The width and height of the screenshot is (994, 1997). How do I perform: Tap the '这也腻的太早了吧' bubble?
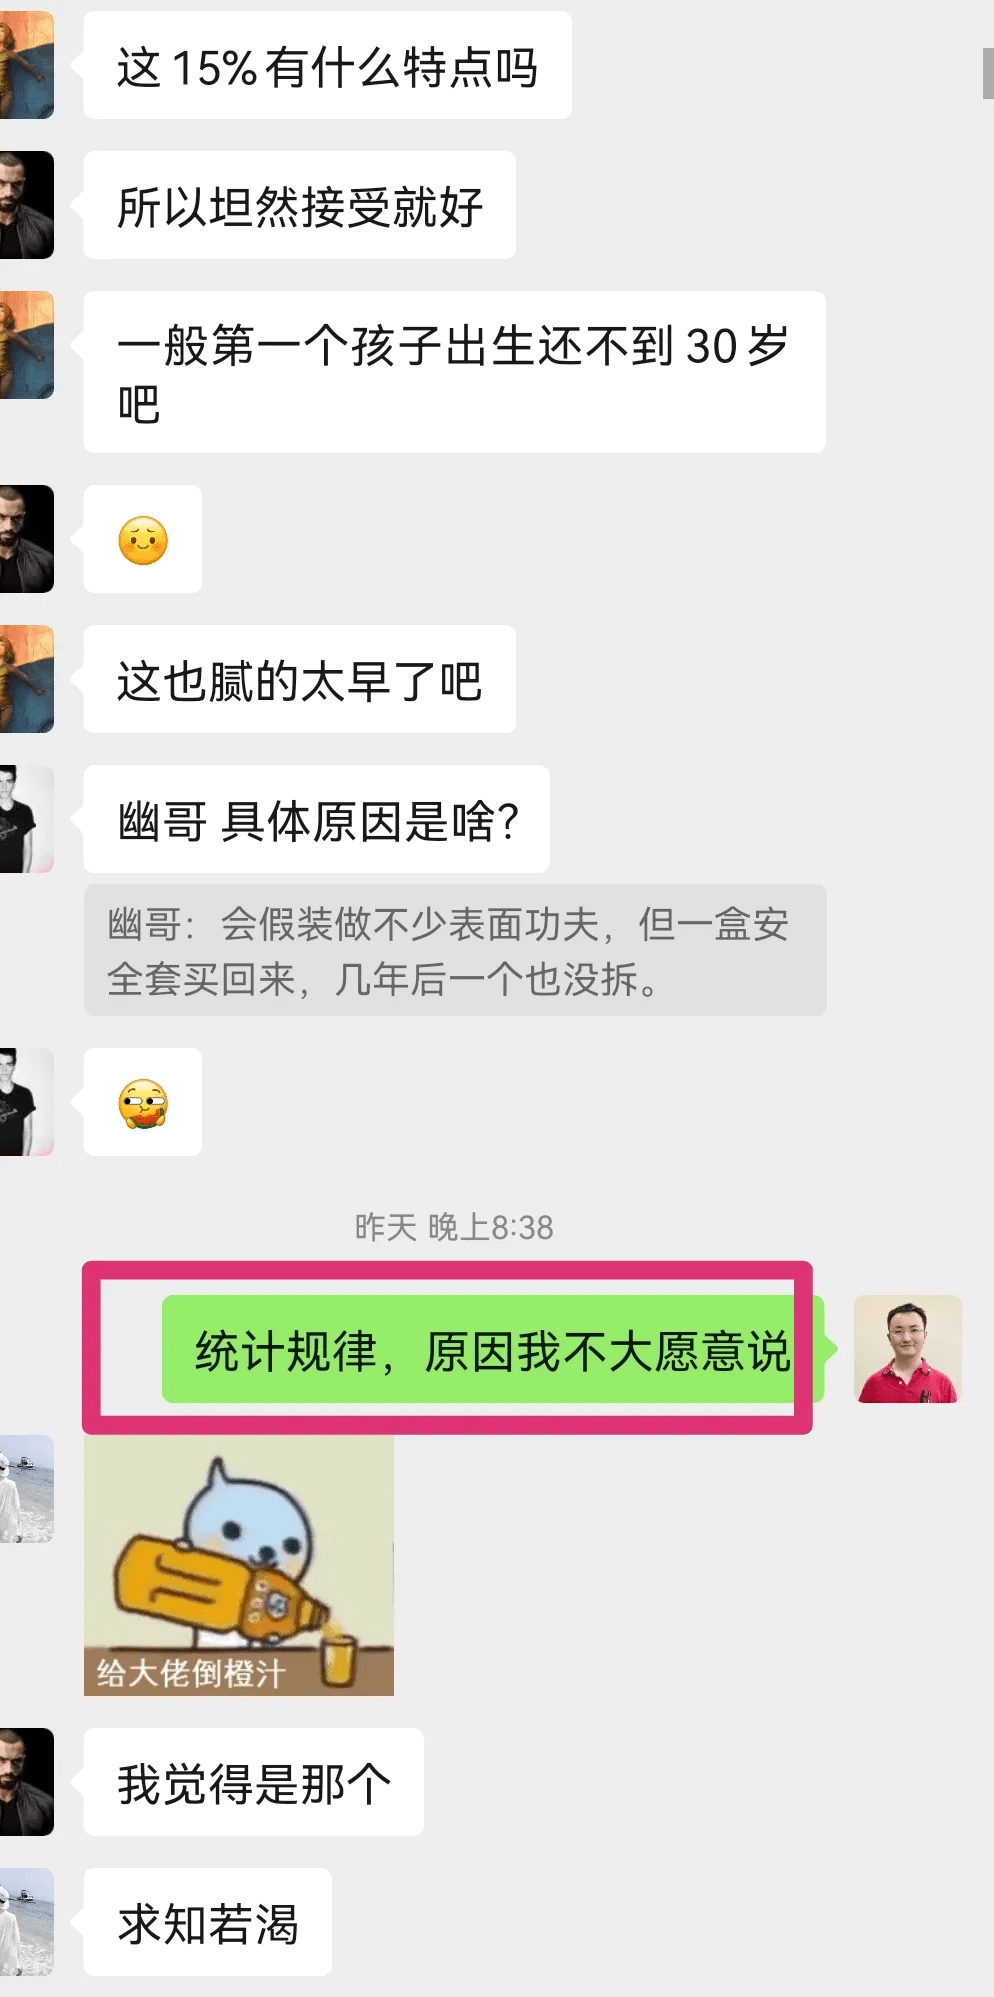click(x=300, y=679)
